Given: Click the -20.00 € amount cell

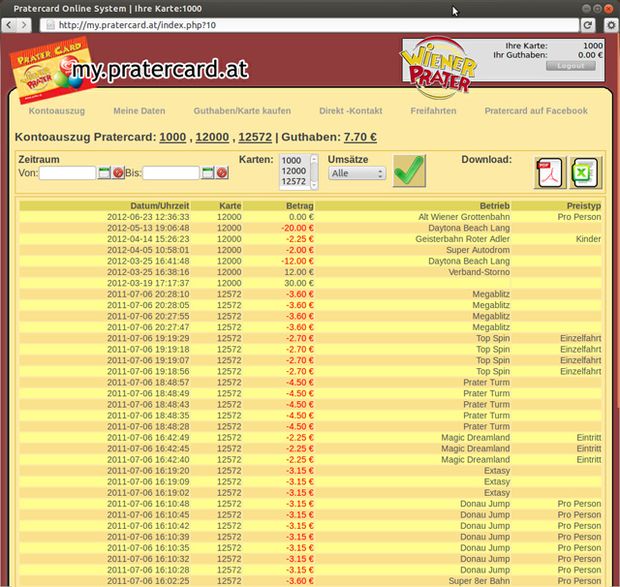Looking at the screenshot, I should click(297, 228).
